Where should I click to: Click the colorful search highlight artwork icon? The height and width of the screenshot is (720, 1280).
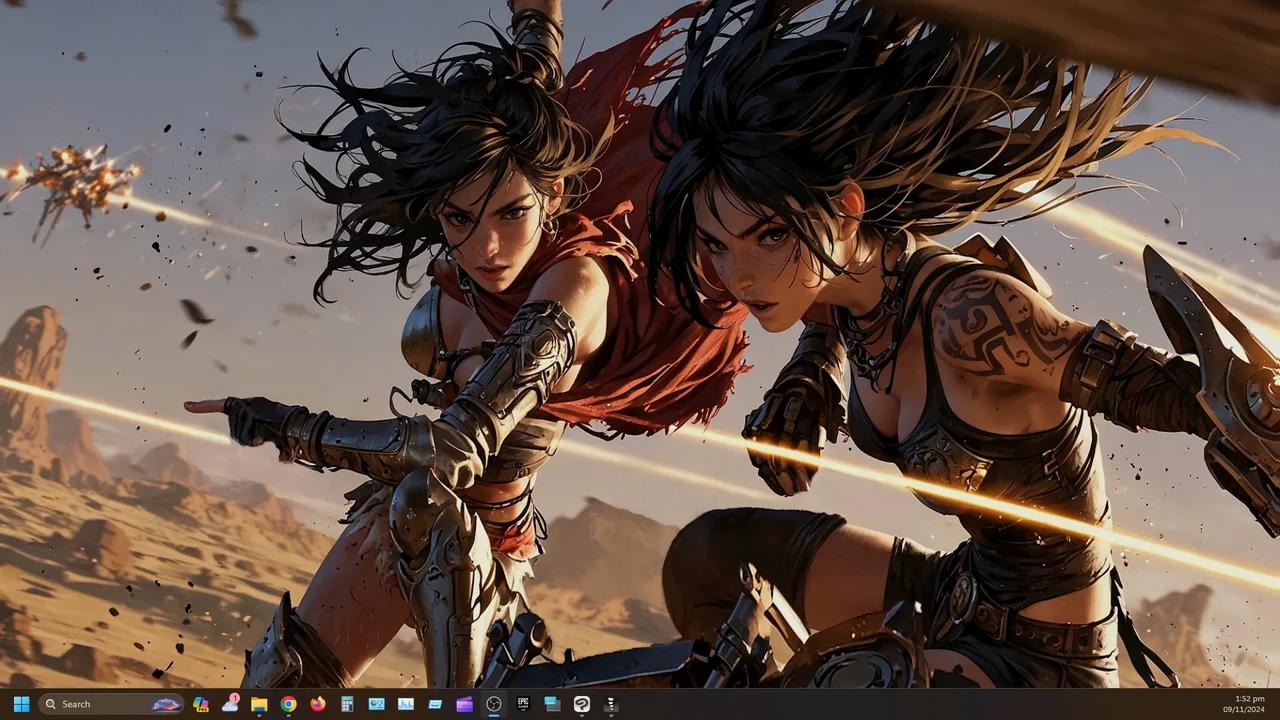tap(165, 704)
